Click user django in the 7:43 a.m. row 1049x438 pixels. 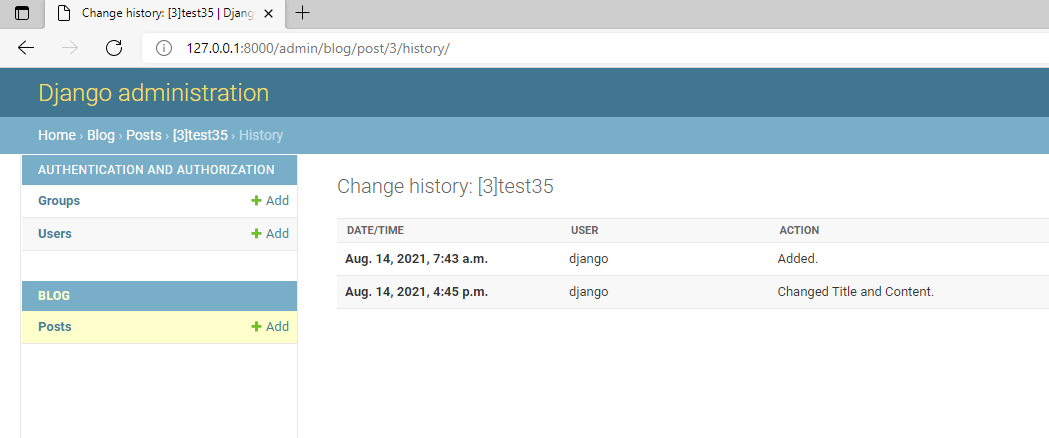589,259
